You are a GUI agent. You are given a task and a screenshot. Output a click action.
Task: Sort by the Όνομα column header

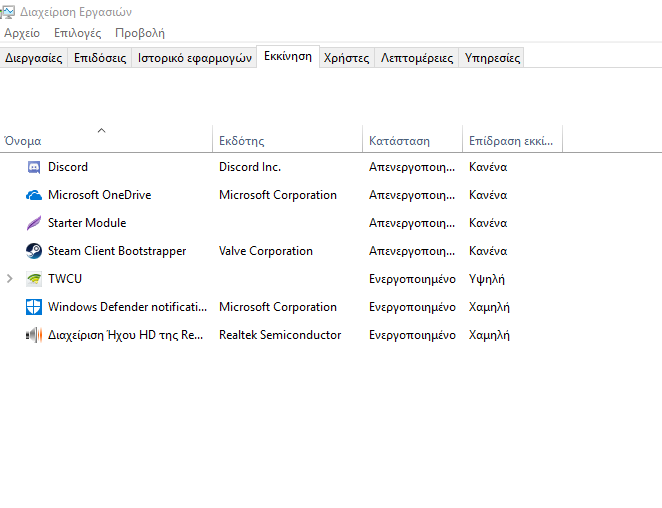pyautogui.click(x=106, y=139)
